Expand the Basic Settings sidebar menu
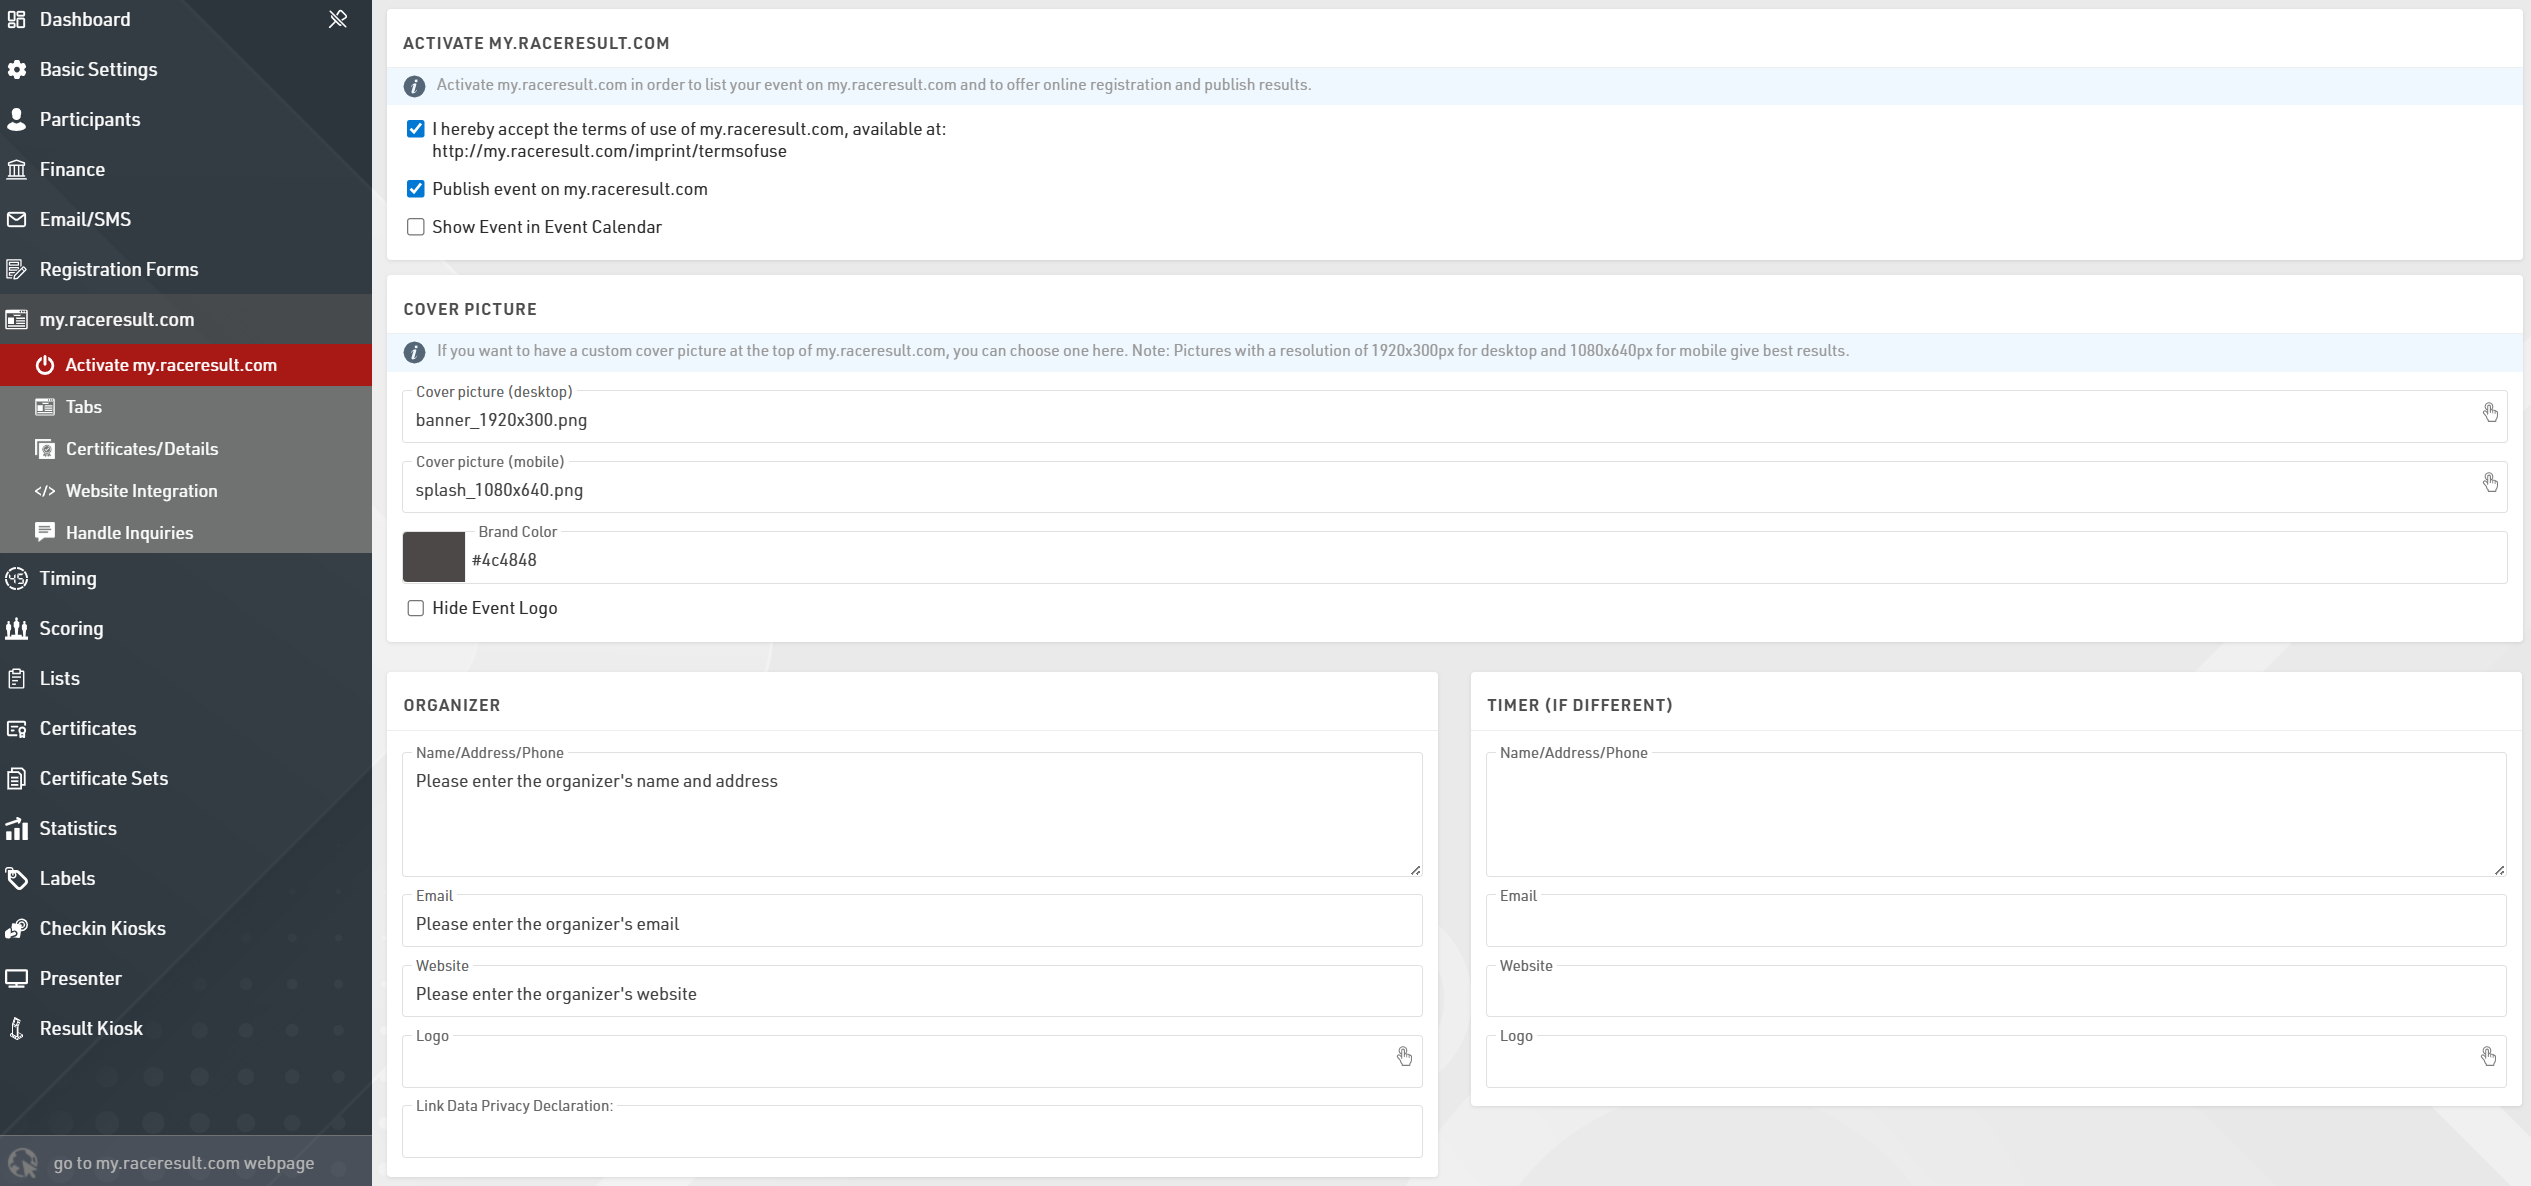This screenshot has height=1186, width=2531. [x=98, y=69]
